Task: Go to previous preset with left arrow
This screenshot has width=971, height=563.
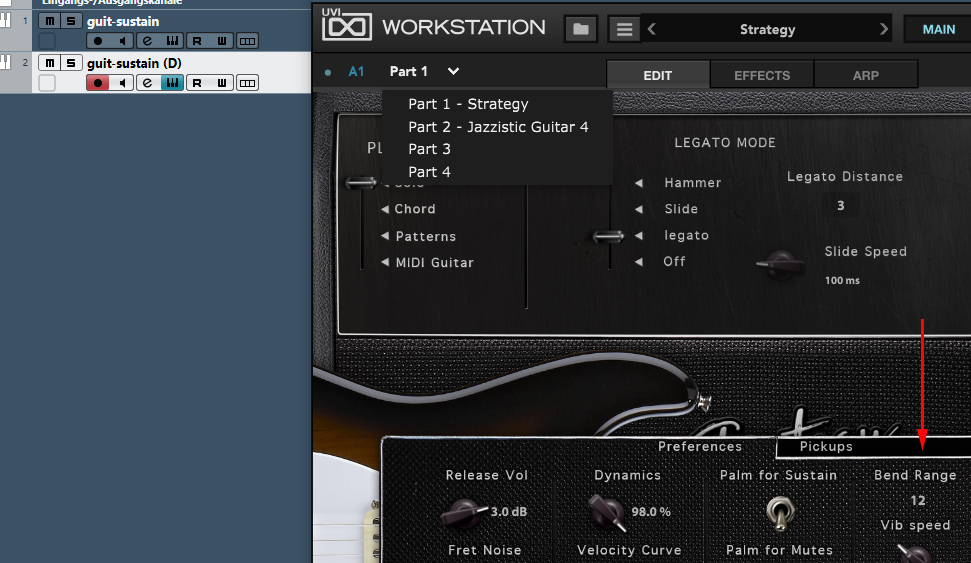Action: click(x=651, y=29)
